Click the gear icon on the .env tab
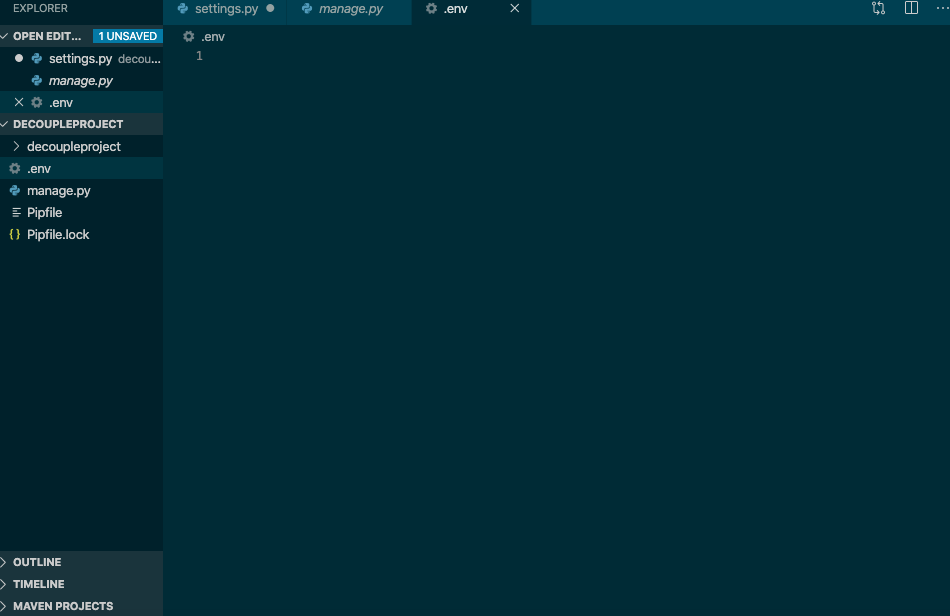The image size is (950, 616). coord(431,8)
